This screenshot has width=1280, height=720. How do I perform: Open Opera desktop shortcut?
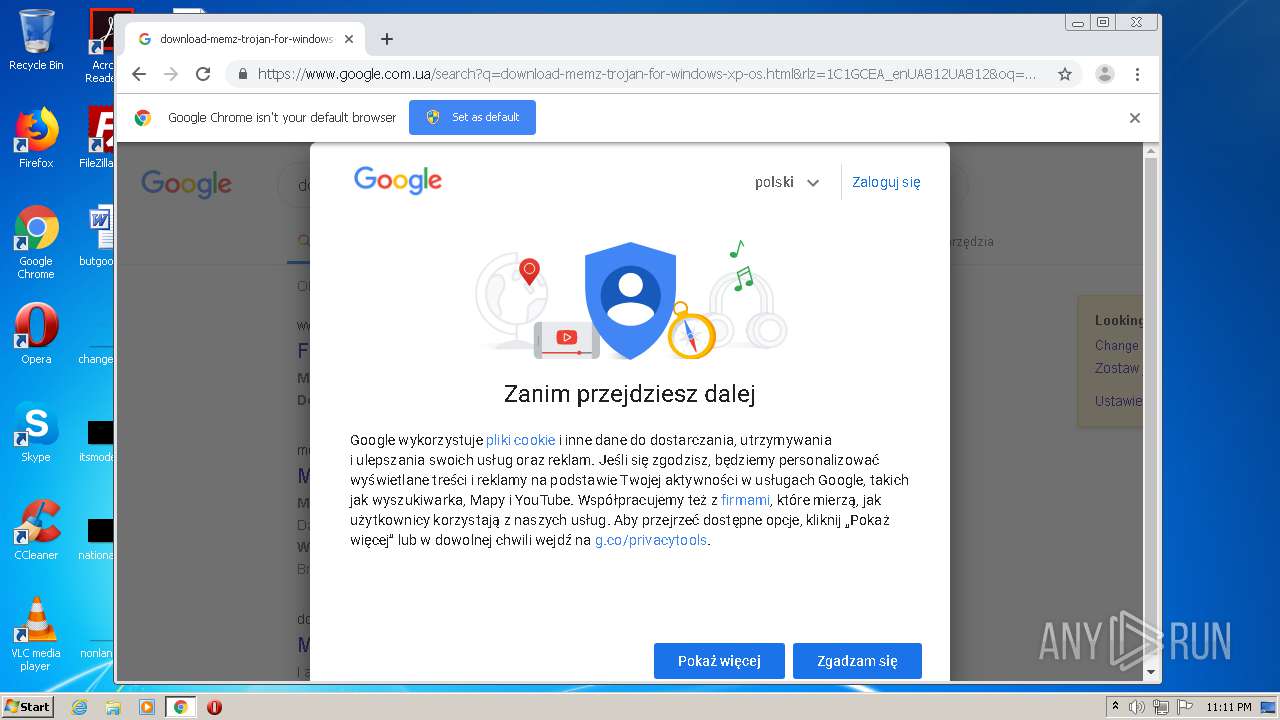[x=36, y=334]
